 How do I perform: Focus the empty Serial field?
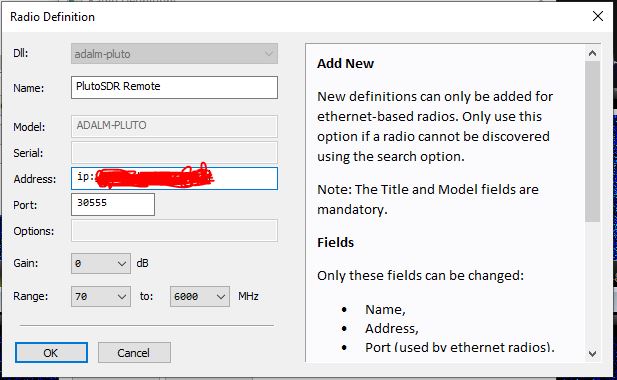point(174,153)
